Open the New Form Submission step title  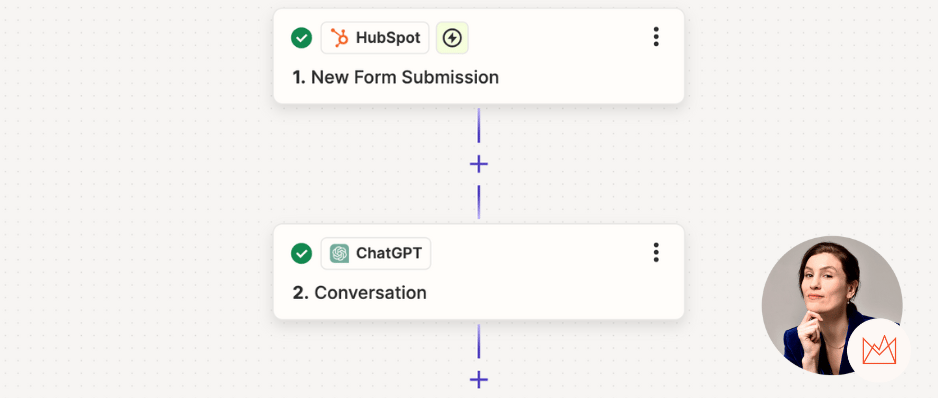coord(405,77)
